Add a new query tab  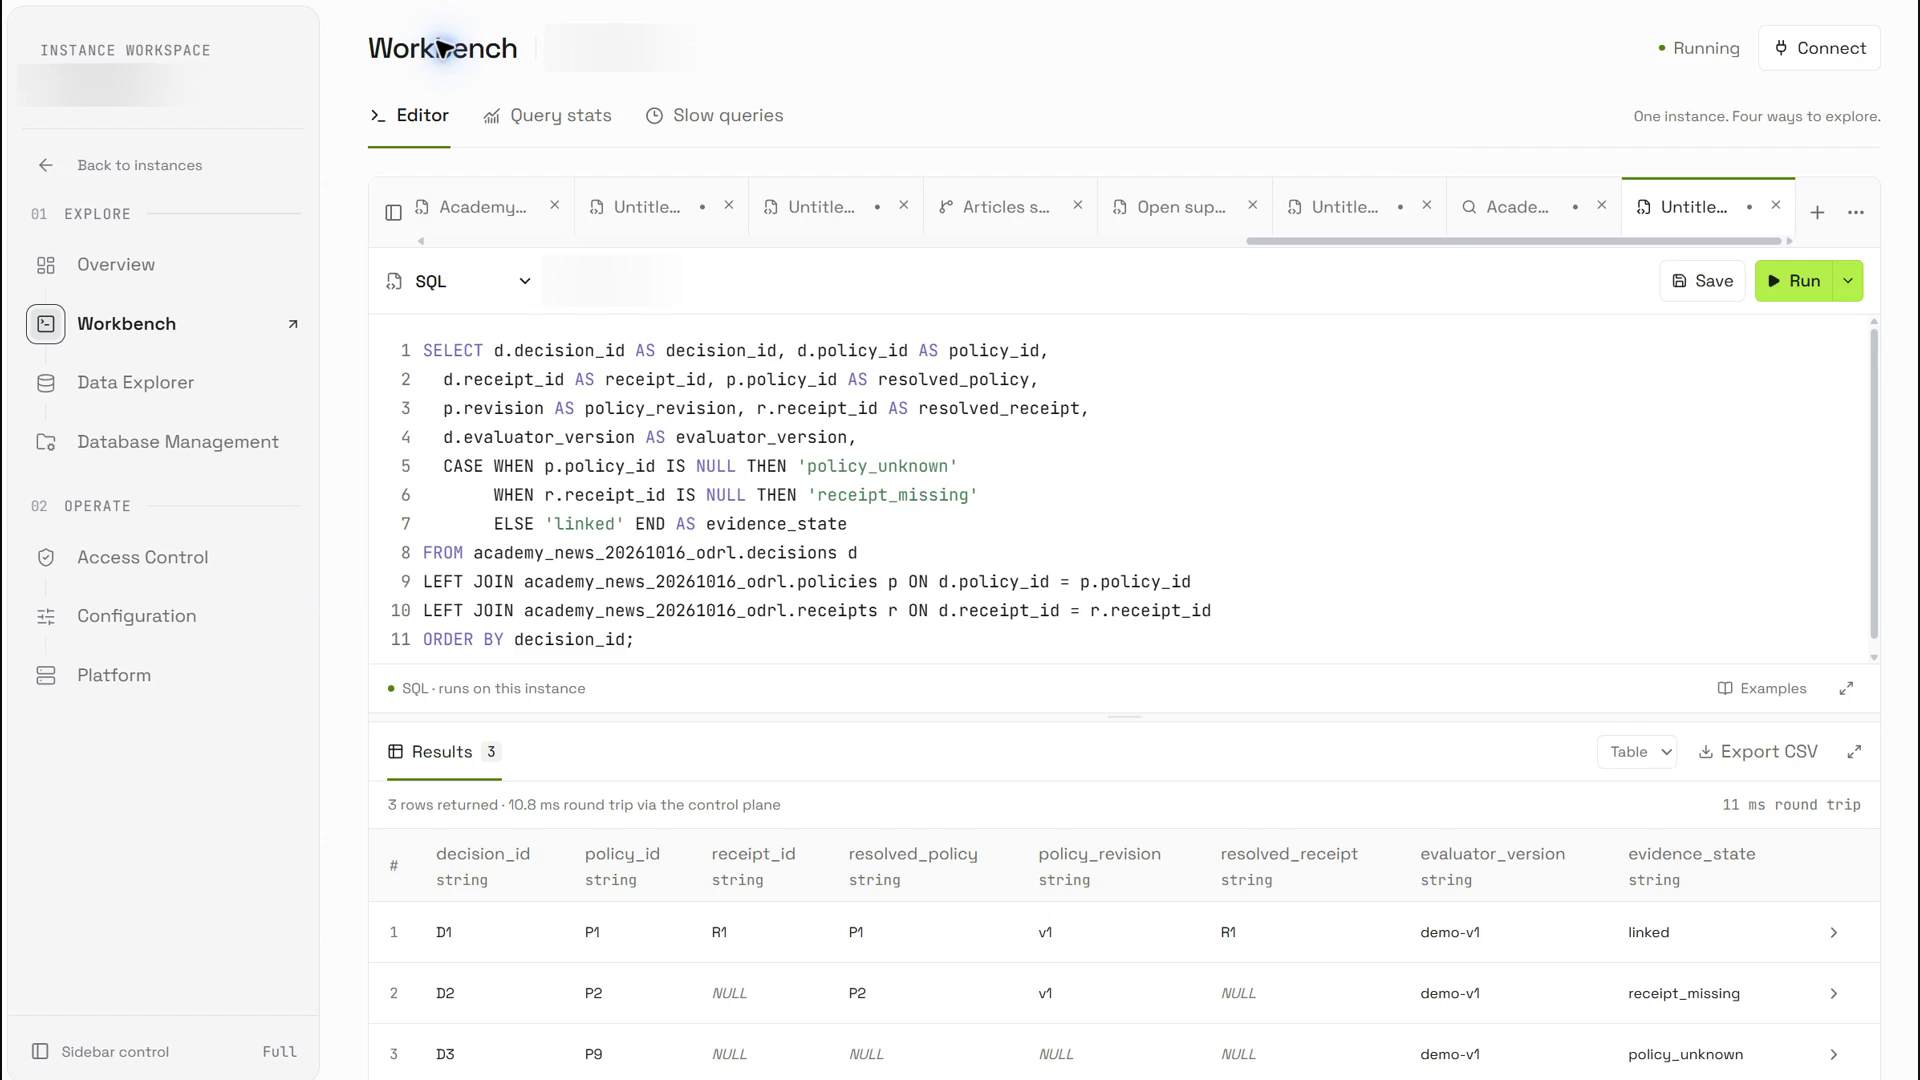click(x=1817, y=212)
